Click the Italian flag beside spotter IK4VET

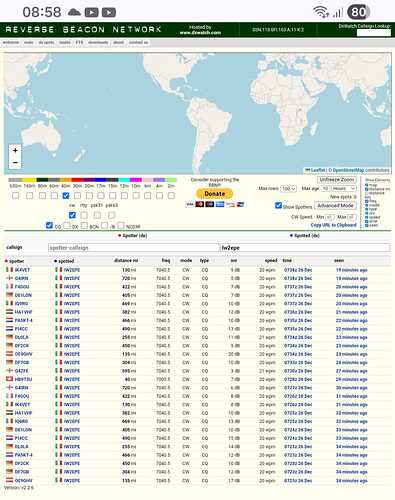click(x=9, y=269)
